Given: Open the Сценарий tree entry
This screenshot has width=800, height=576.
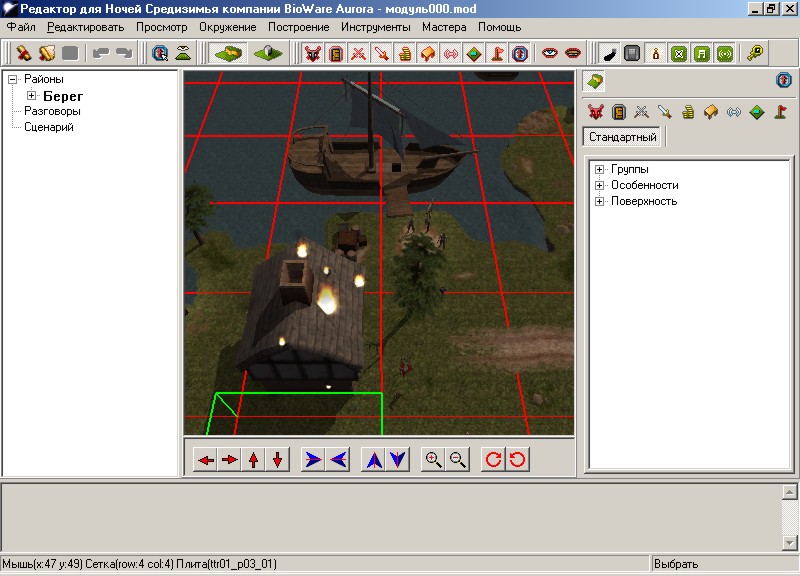Looking at the screenshot, I should coord(49,128).
